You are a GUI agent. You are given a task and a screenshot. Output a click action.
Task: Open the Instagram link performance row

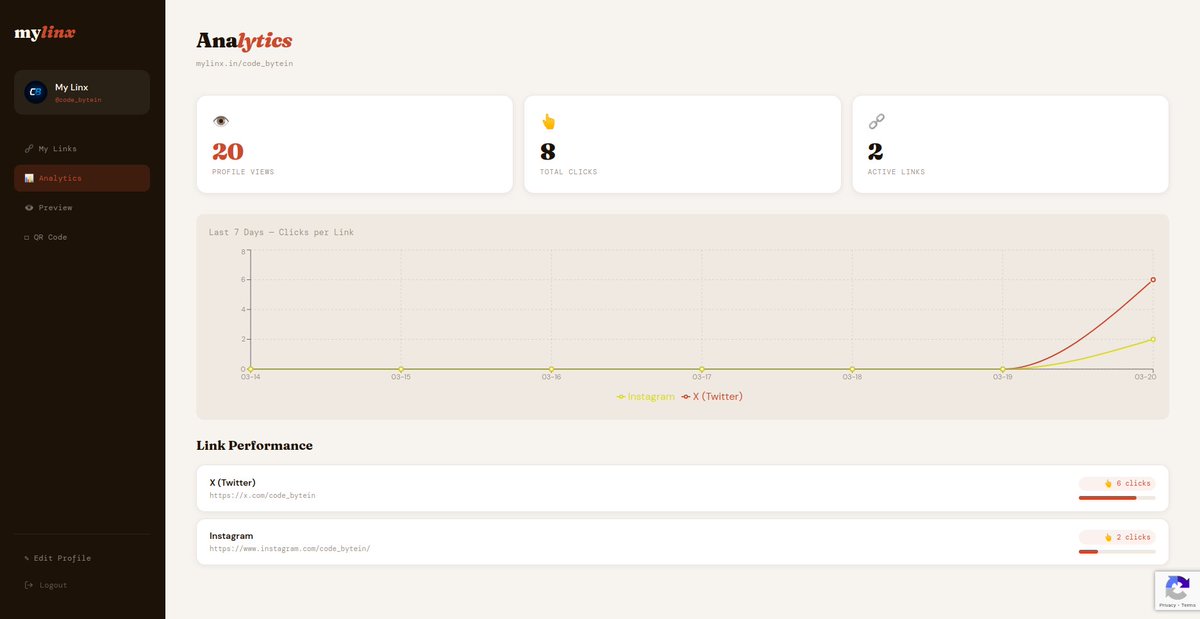(x=682, y=542)
